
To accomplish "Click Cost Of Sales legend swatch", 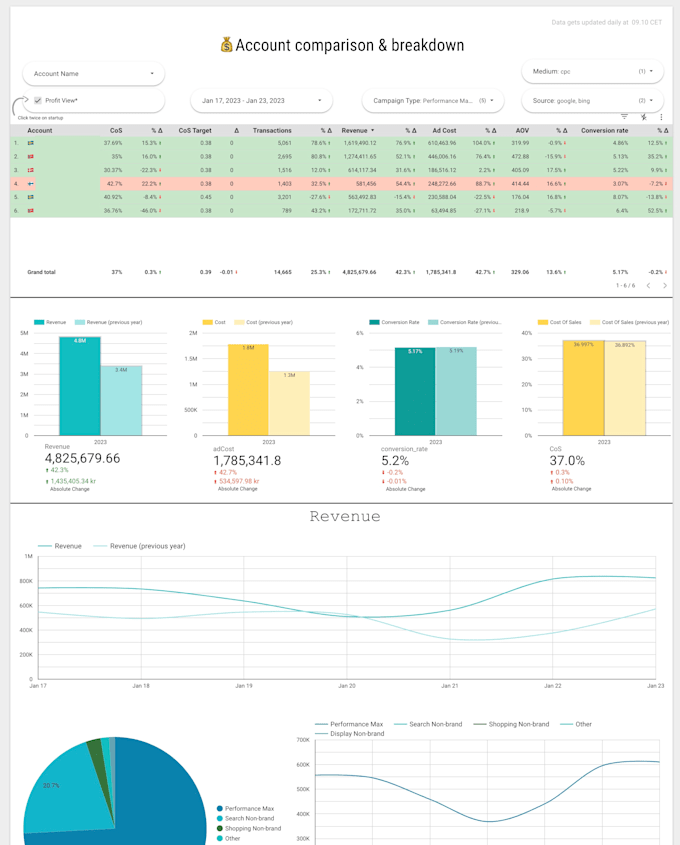I will tap(543, 322).
